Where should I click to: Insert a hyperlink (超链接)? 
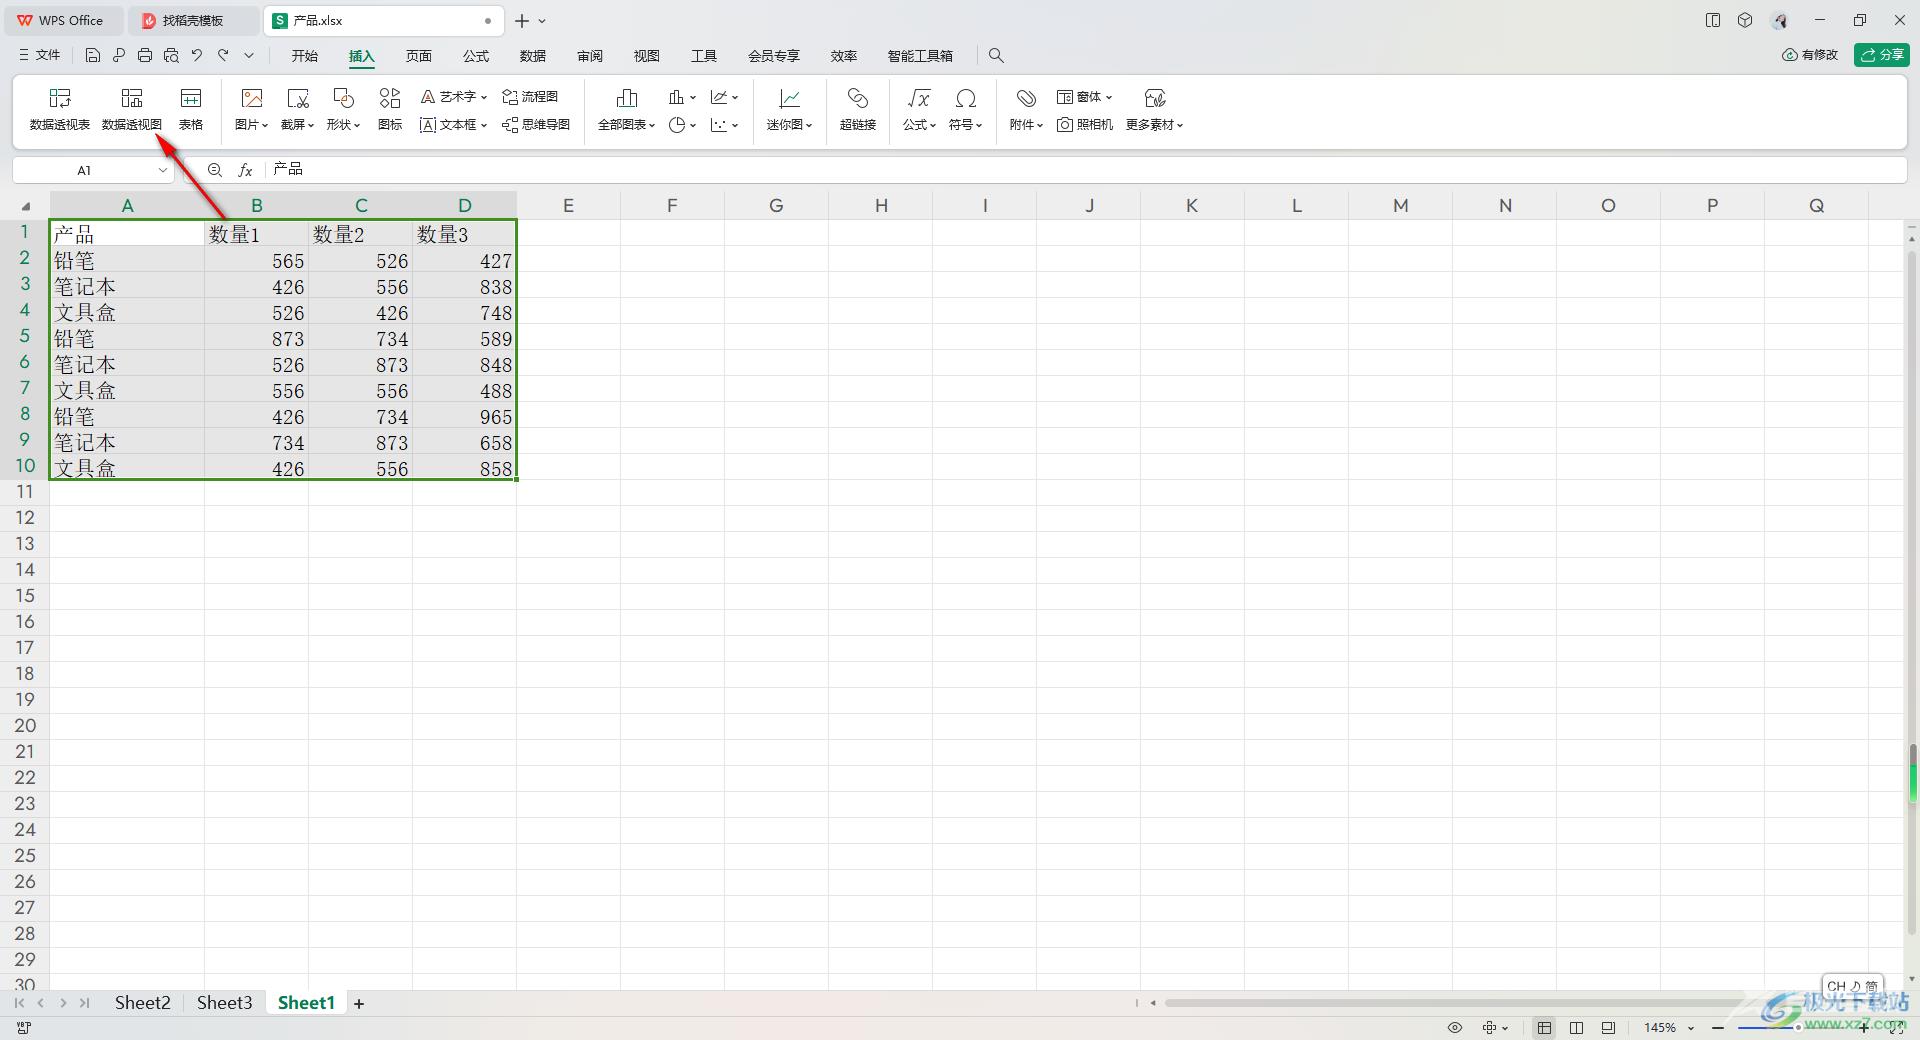858,110
